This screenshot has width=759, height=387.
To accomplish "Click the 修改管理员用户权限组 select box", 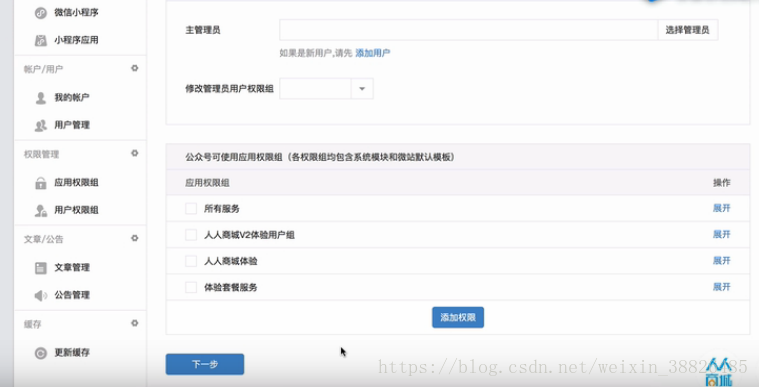I will tap(326, 89).
